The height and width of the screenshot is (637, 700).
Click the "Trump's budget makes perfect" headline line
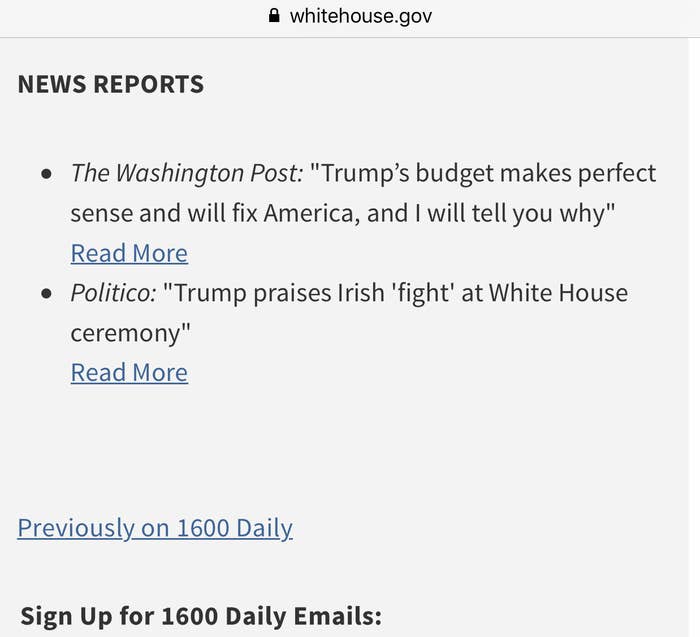coord(483,173)
